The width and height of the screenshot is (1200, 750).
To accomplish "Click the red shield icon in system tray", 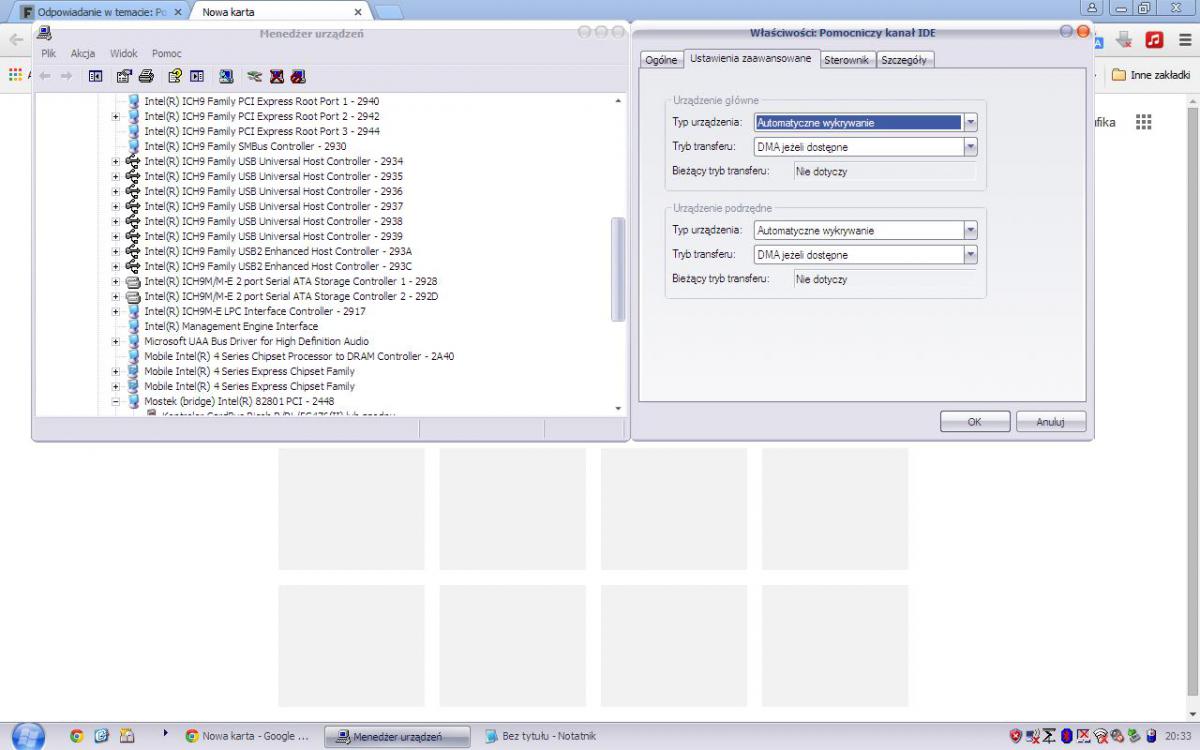I will tap(1016, 736).
